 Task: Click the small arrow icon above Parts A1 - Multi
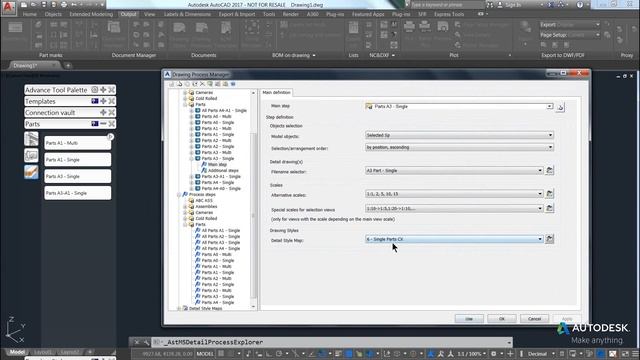point(110,137)
